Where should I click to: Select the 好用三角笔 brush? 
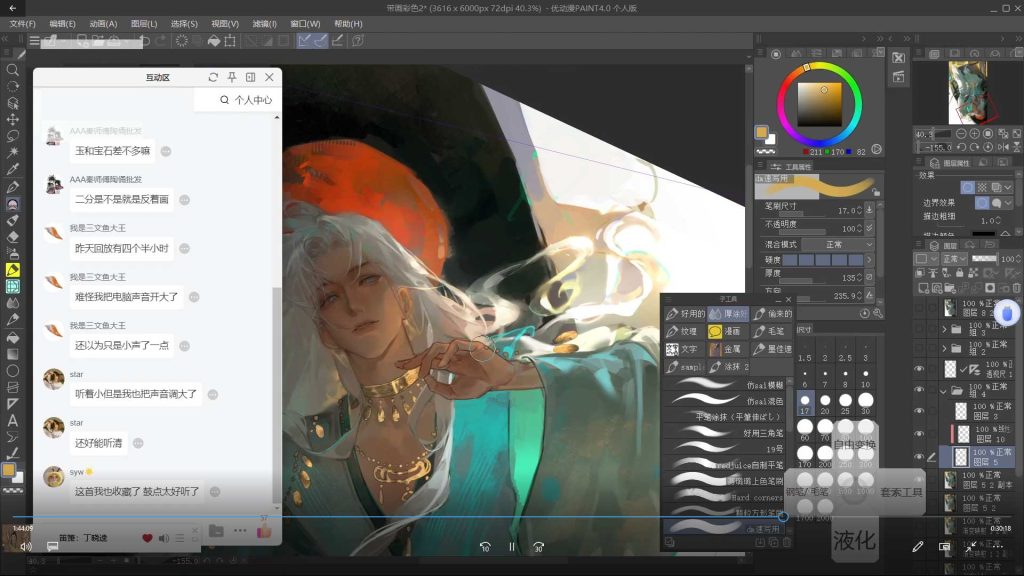728,433
